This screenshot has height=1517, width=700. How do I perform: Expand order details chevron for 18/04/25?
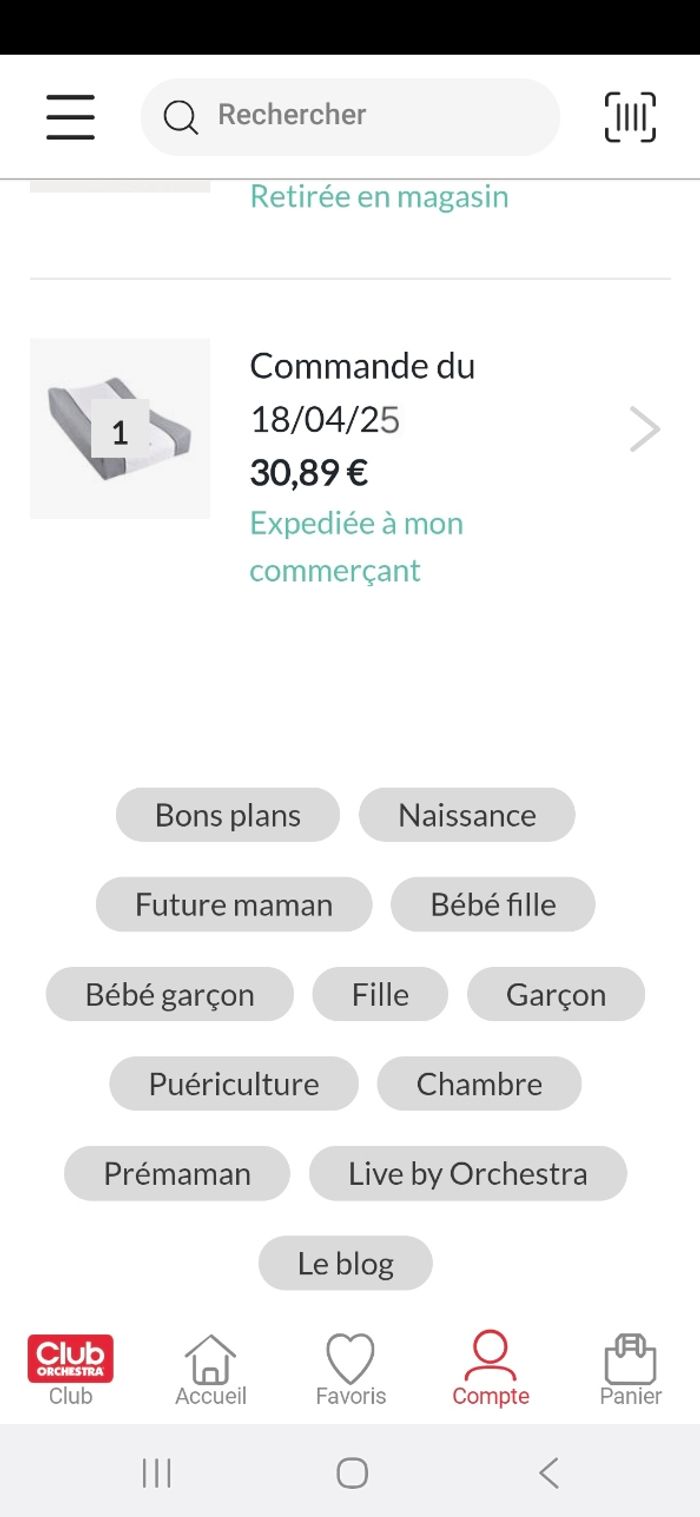point(645,430)
